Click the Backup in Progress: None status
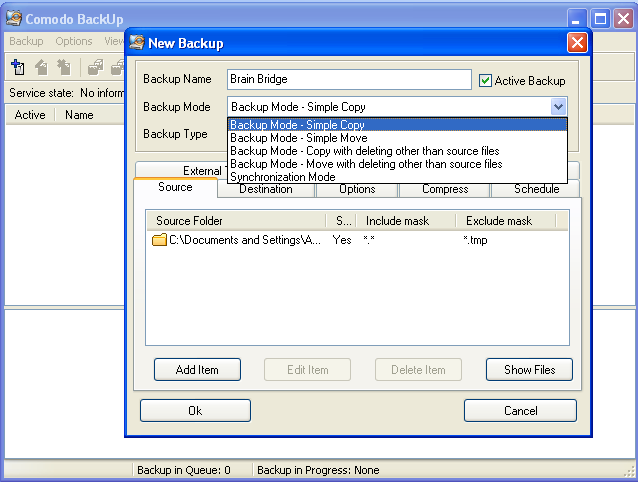The height and width of the screenshot is (482, 638). 318,470
